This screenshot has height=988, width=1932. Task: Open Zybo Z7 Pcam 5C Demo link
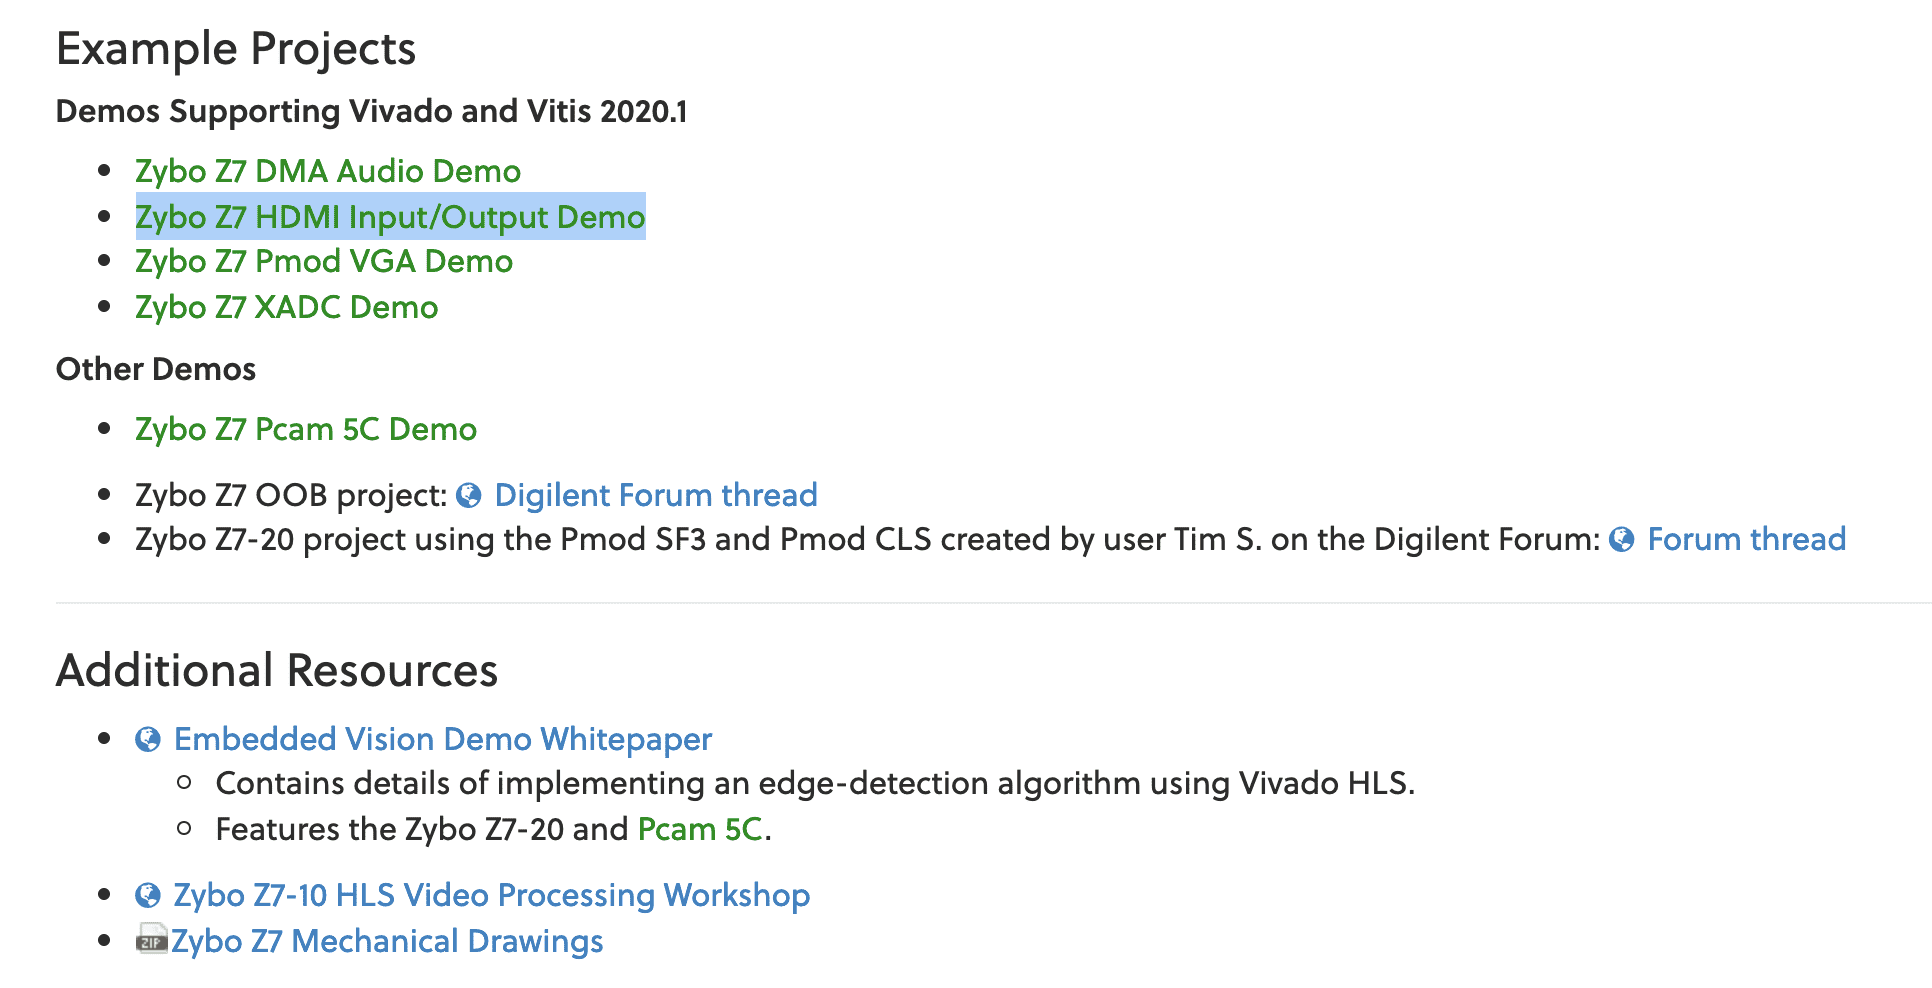(306, 429)
